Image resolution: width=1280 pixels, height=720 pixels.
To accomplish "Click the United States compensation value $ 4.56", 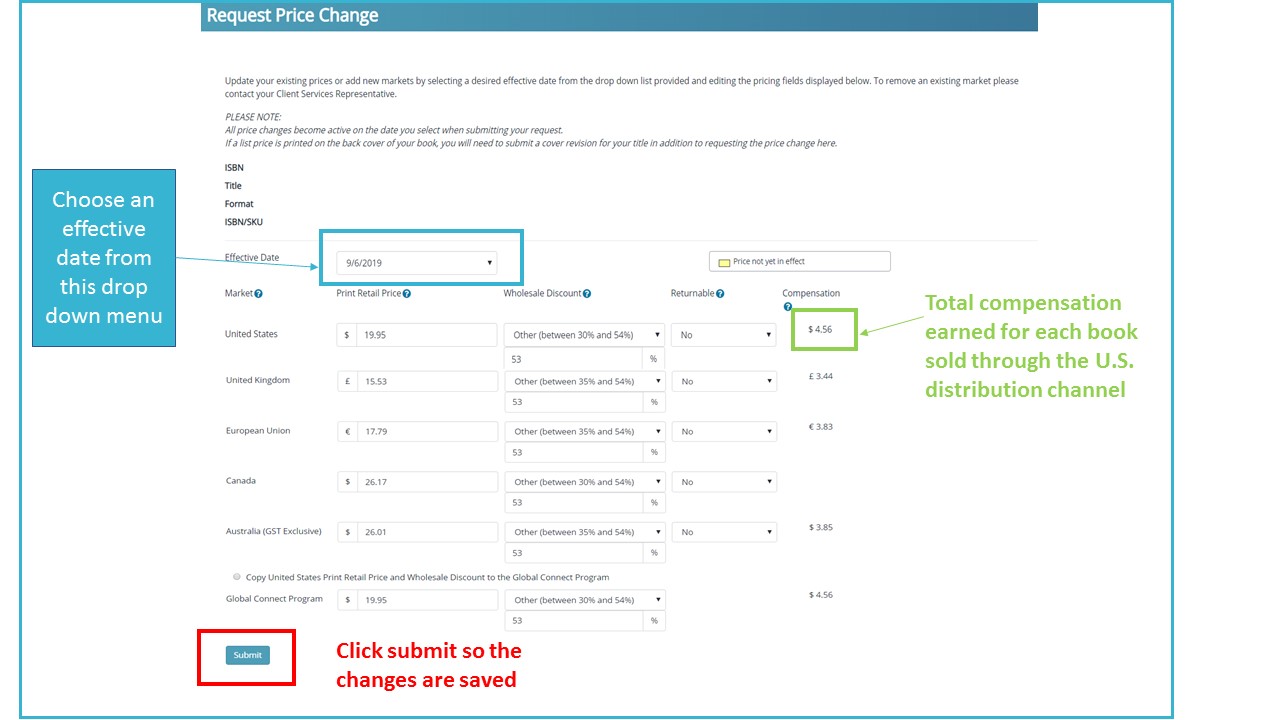I will click(x=820, y=329).
